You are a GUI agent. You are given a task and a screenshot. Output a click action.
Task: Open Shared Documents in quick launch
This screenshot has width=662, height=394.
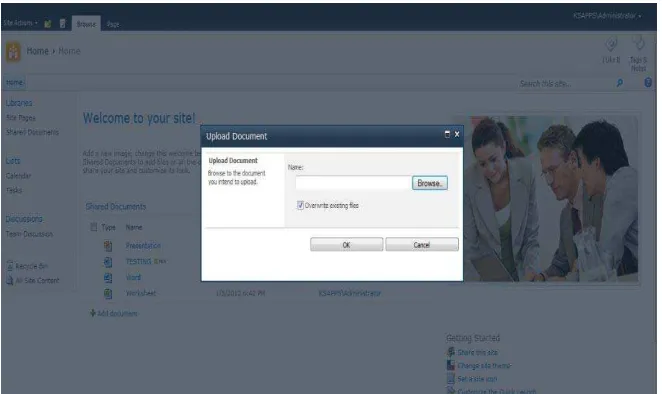click(x=33, y=132)
